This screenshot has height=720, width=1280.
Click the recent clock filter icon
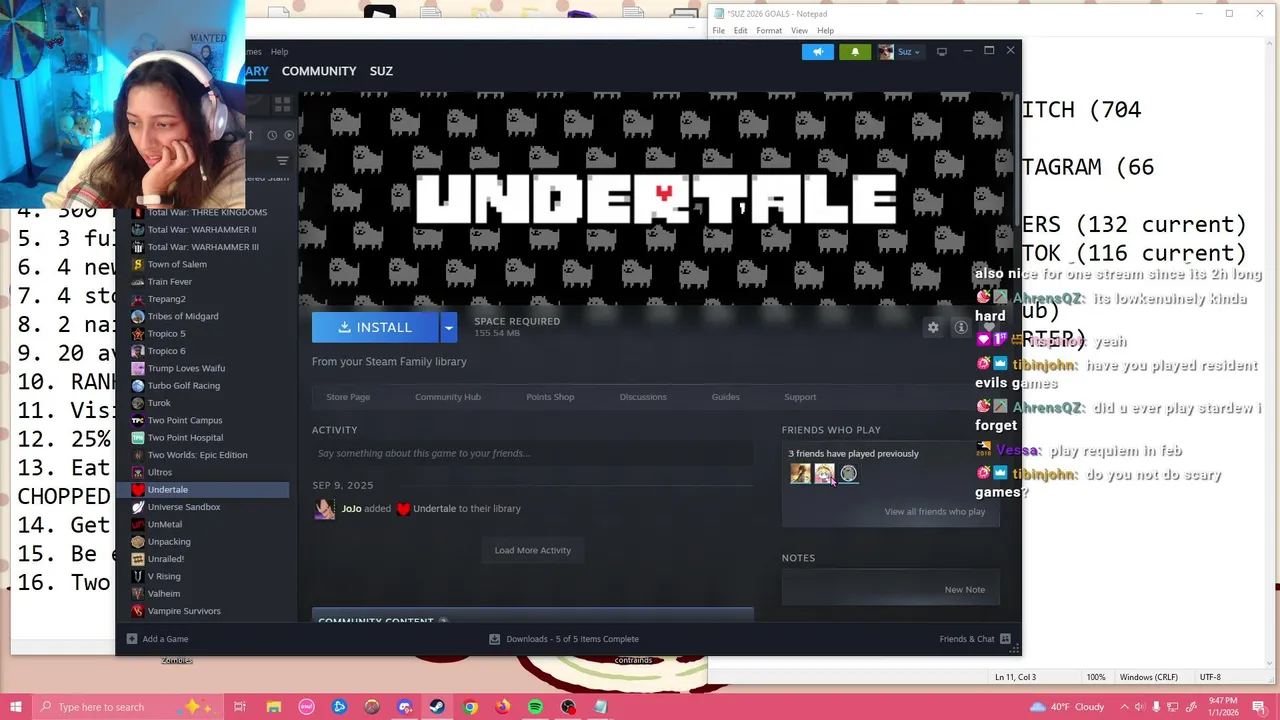point(272,135)
